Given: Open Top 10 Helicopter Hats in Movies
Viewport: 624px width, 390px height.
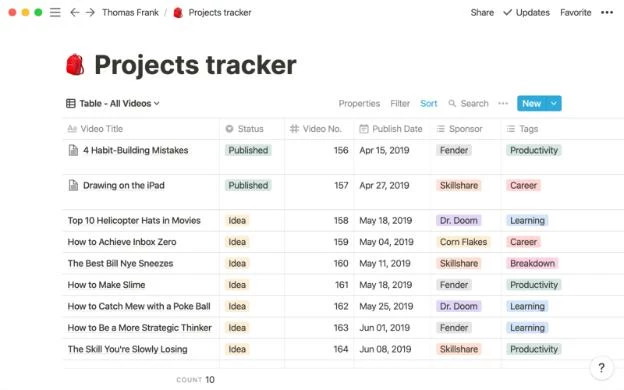Looking at the screenshot, I should point(134,220).
